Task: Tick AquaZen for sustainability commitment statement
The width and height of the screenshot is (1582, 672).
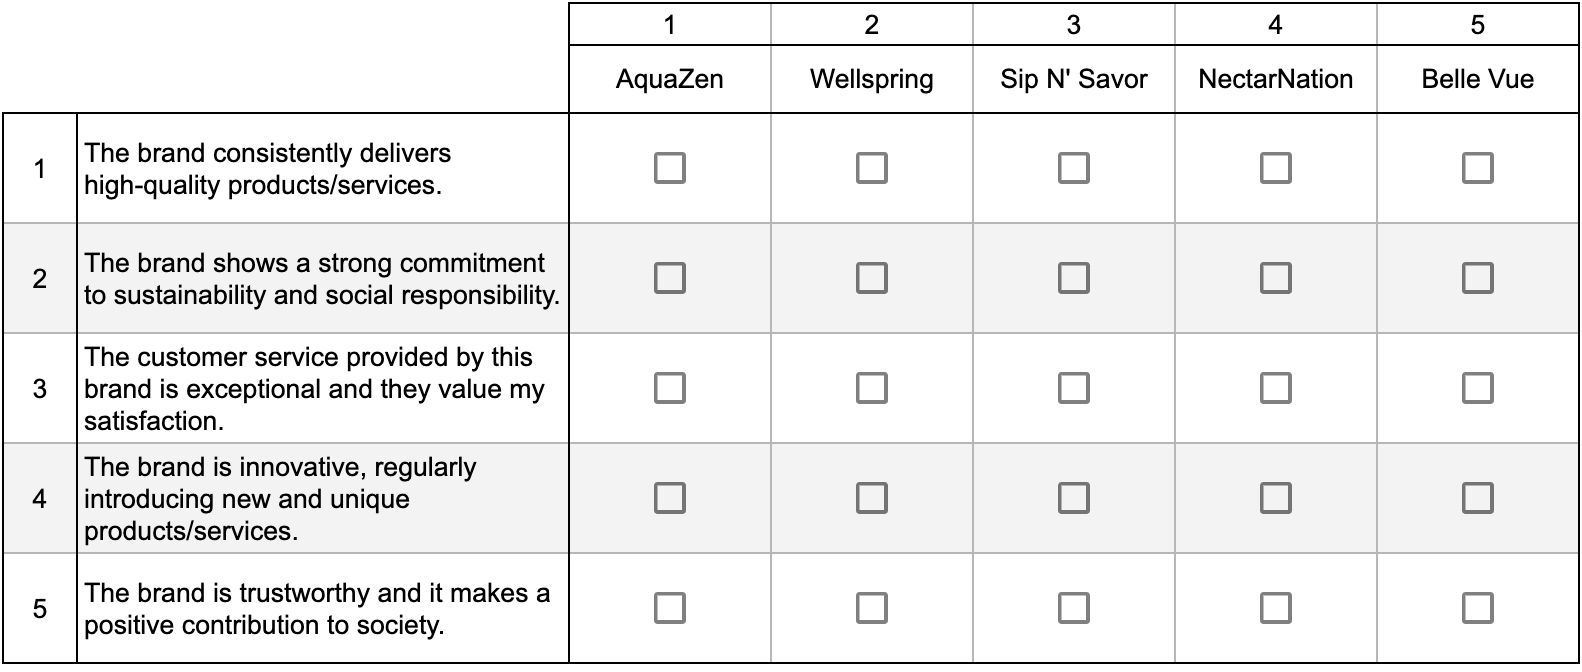Action: click(x=669, y=278)
